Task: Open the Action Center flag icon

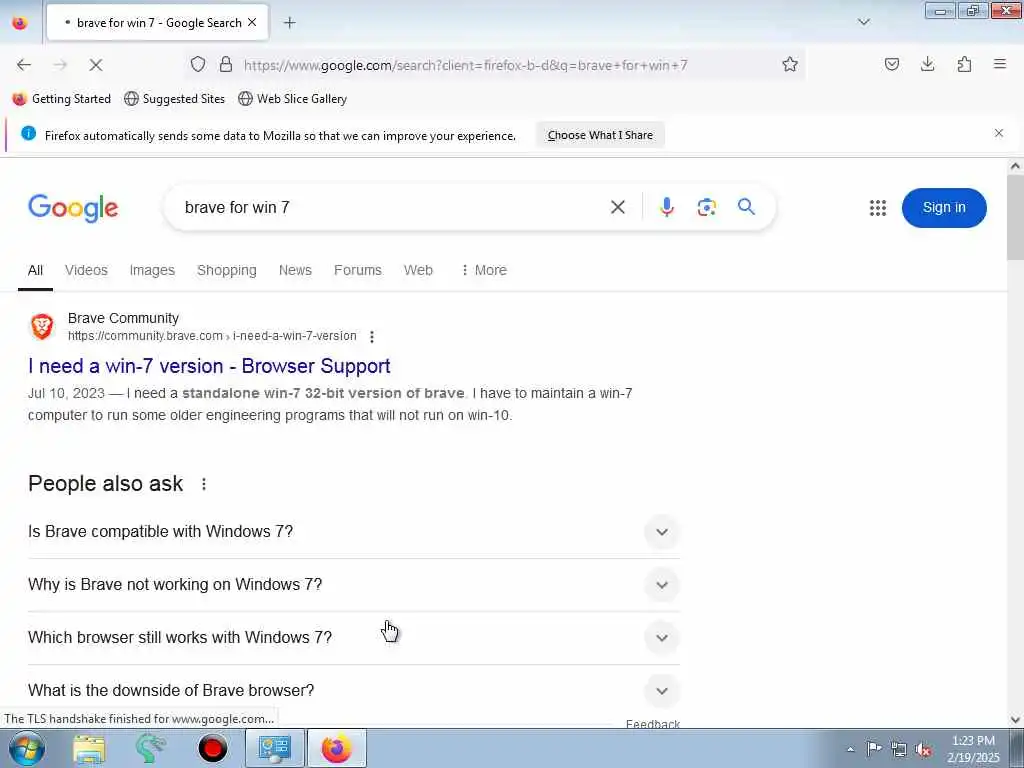Action: (874, 749)
